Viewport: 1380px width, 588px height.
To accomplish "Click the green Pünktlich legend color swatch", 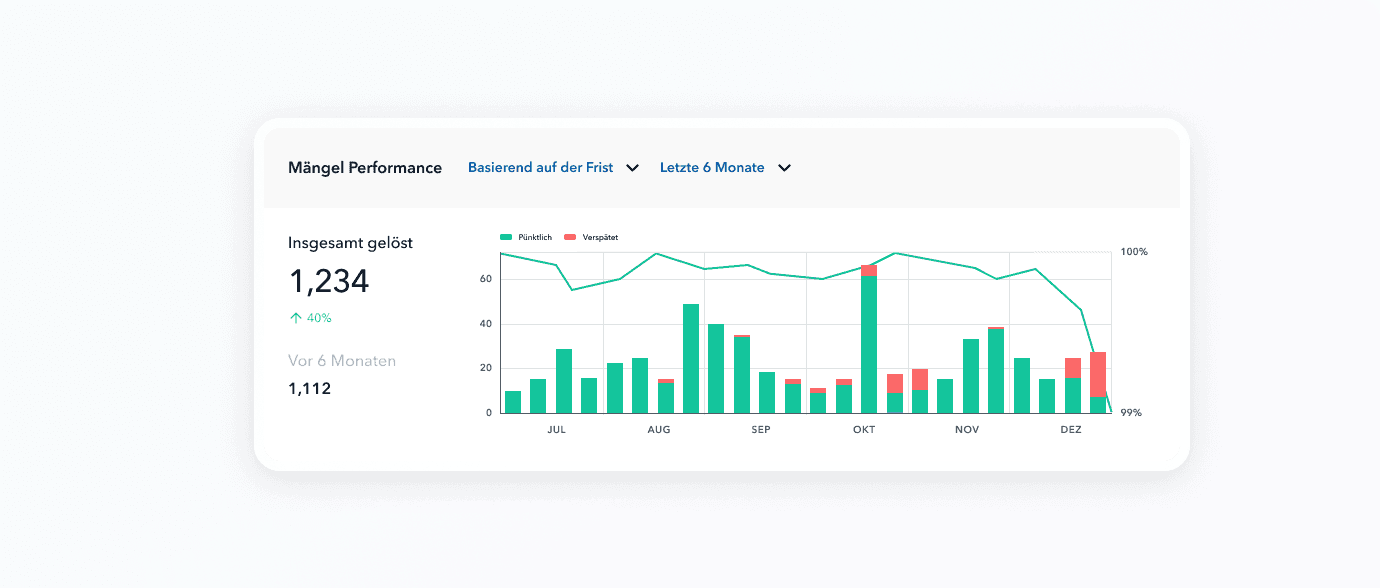I will pyautogui.click(x=506, y=237).
